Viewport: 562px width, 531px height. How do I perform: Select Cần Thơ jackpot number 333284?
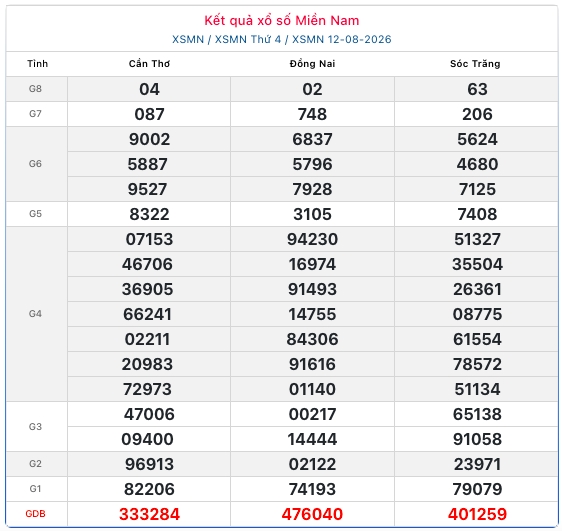point(149,515)
